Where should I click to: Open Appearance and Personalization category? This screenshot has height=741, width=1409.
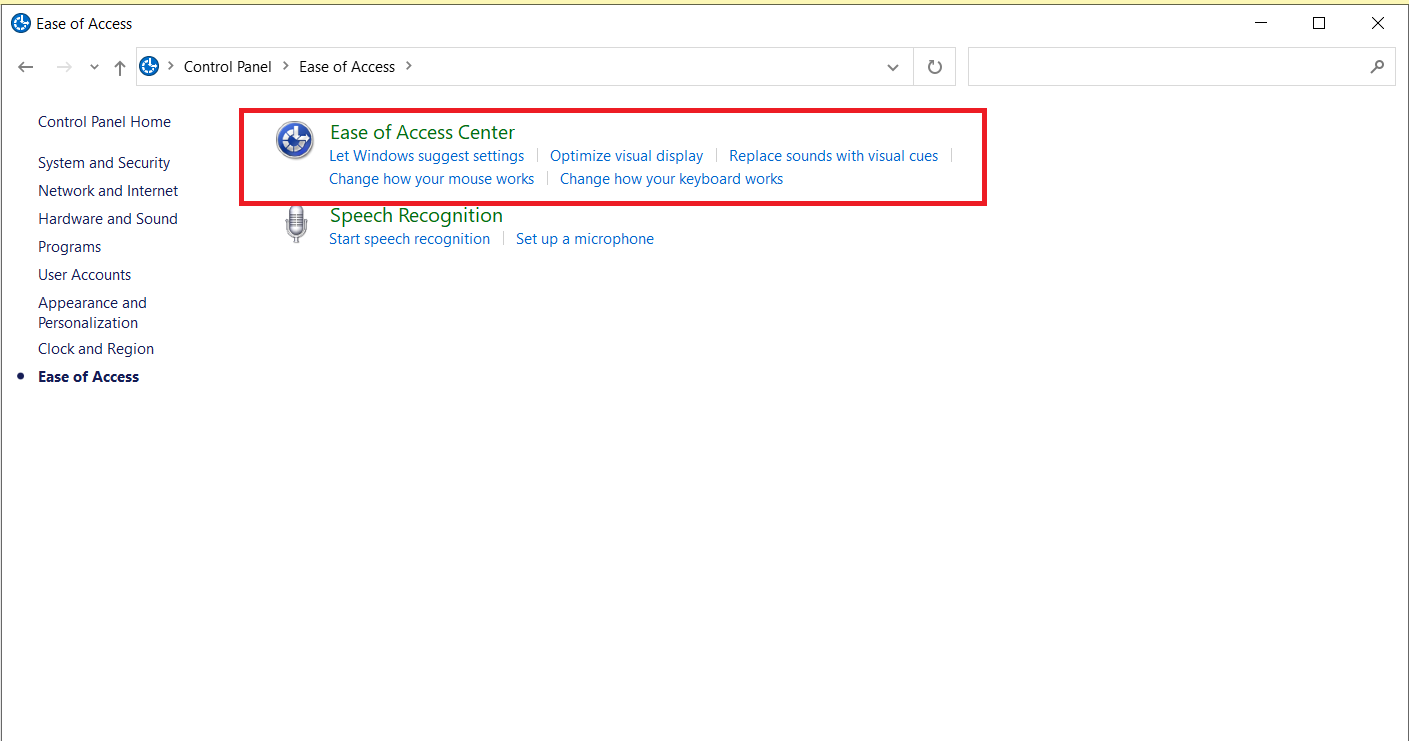[x=92, y=313]
